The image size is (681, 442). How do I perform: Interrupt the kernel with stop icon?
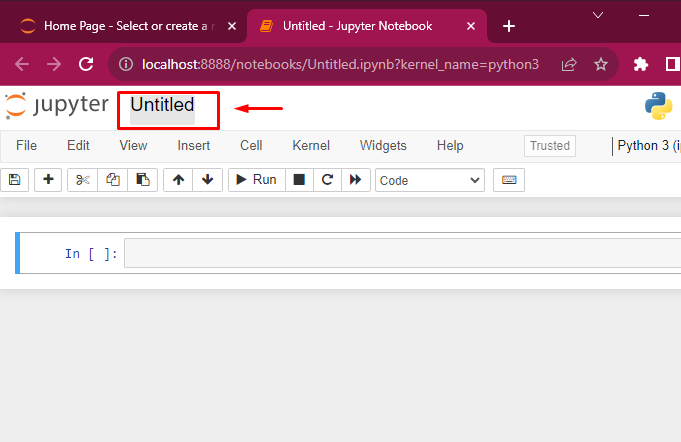click(x=299, y=180)
